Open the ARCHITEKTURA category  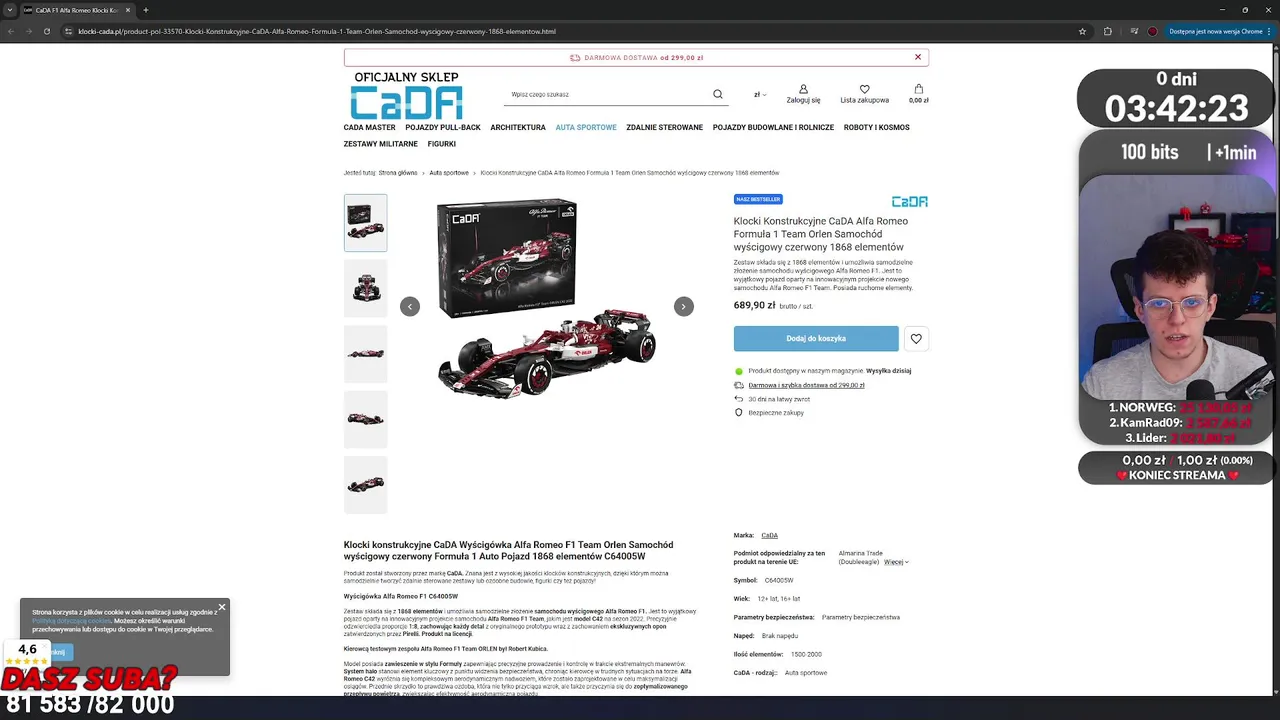[518, 127]
